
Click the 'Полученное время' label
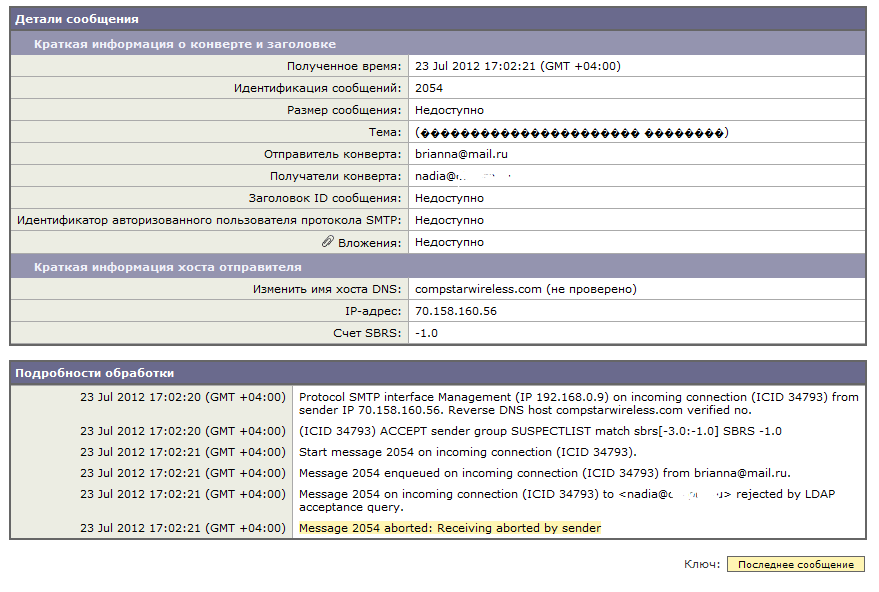click(344, 67)
